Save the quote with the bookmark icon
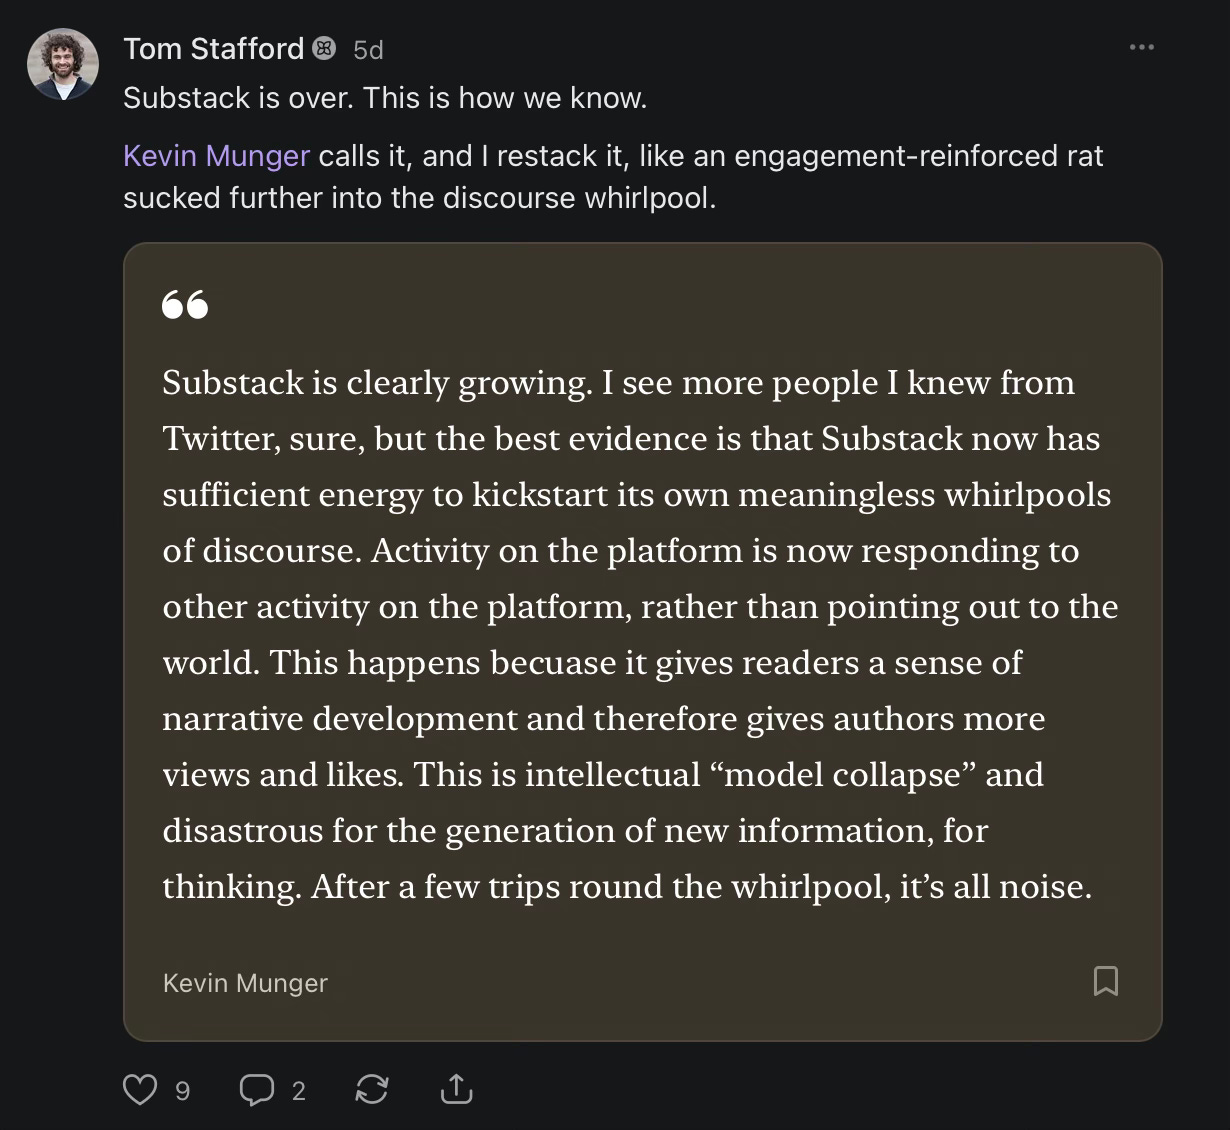The image size is (1230, 1130). click(x=1105, y=981)
